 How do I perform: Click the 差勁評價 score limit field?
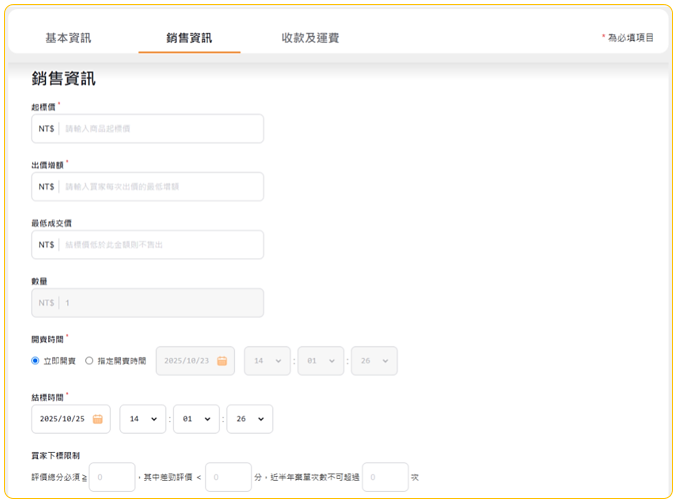pyautogui.click(x=228, y=477)
